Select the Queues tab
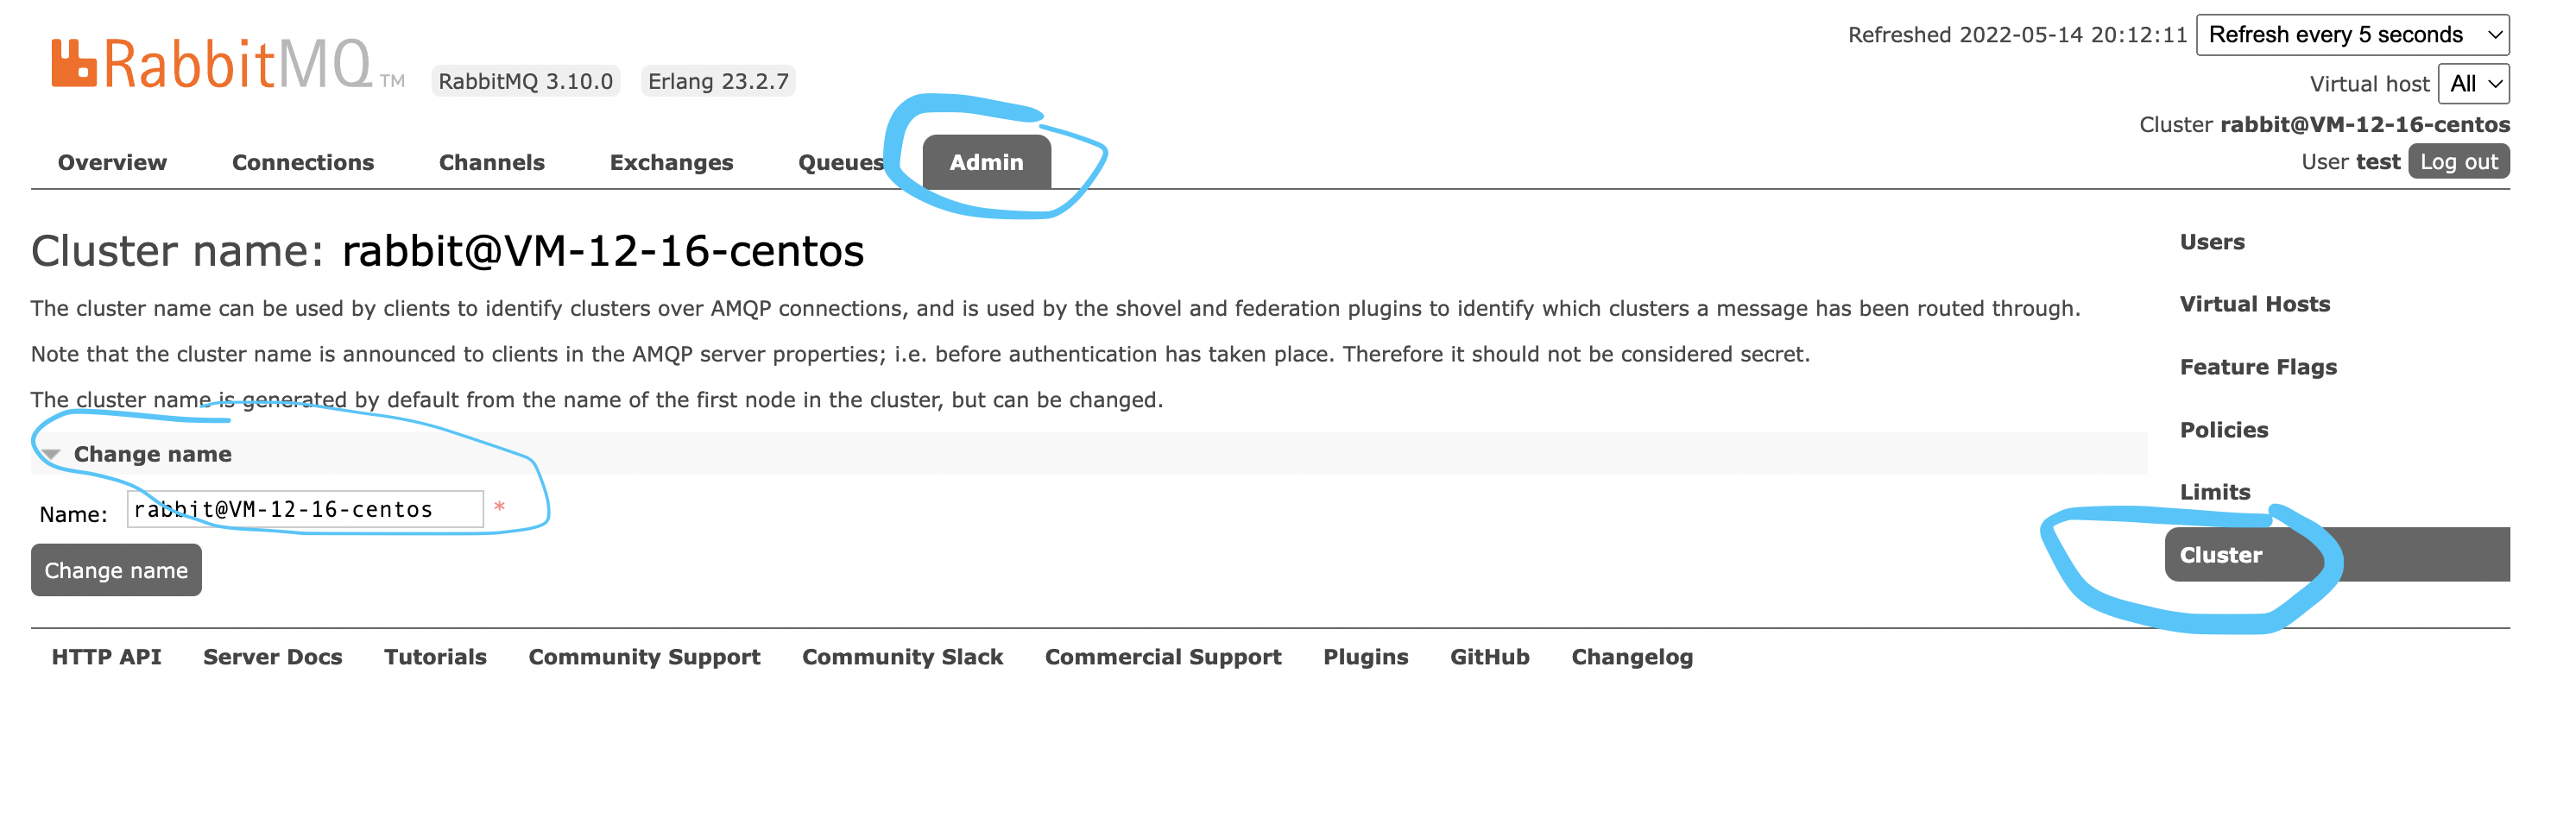 pos(840,162)
